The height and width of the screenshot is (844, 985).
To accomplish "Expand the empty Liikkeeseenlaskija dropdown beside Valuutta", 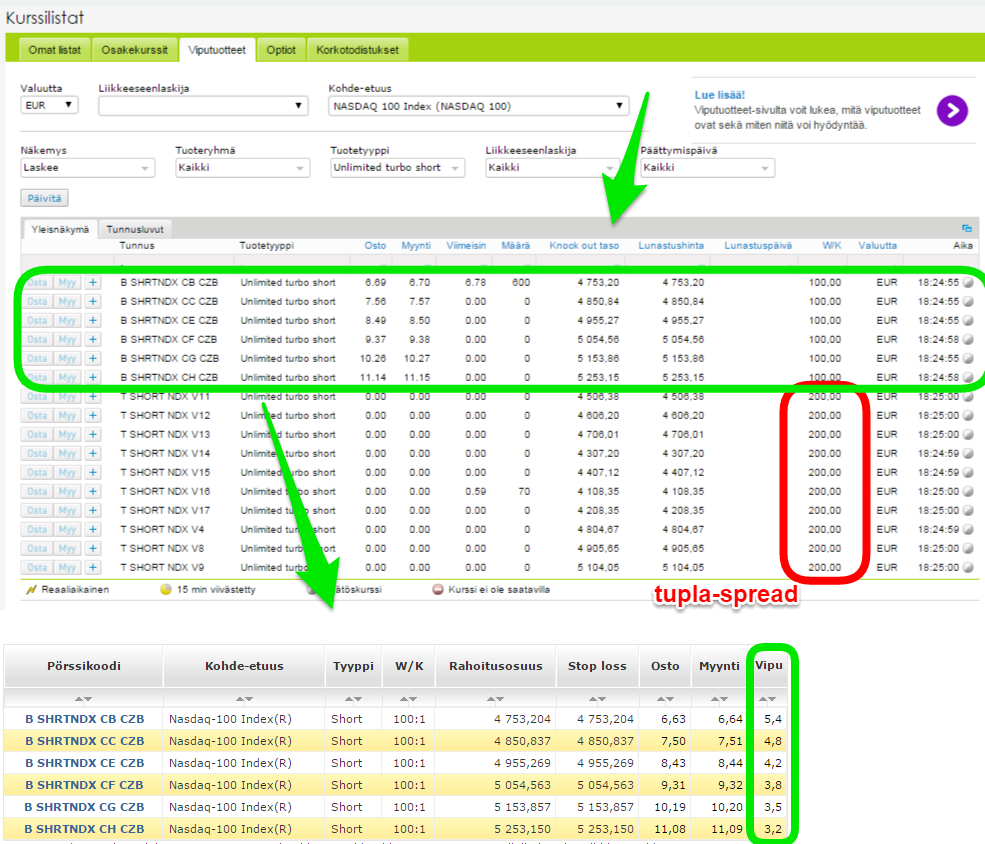I will click(x=203, y=106).
